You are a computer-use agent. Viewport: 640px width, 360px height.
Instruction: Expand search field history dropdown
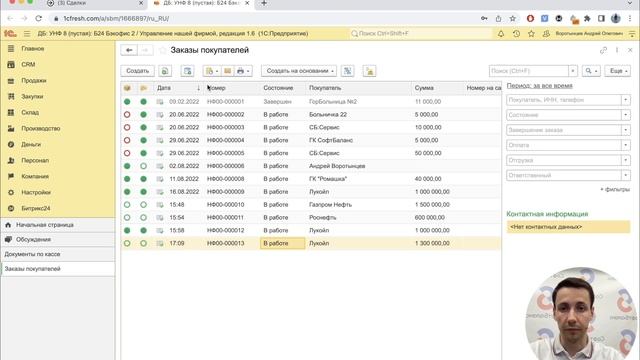tap(573, 71)
